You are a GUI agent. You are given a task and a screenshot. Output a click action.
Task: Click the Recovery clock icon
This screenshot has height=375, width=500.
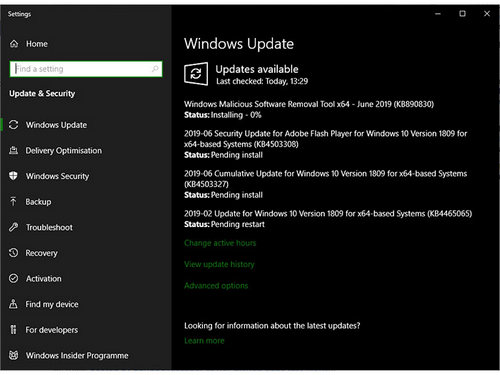point(14,253)
